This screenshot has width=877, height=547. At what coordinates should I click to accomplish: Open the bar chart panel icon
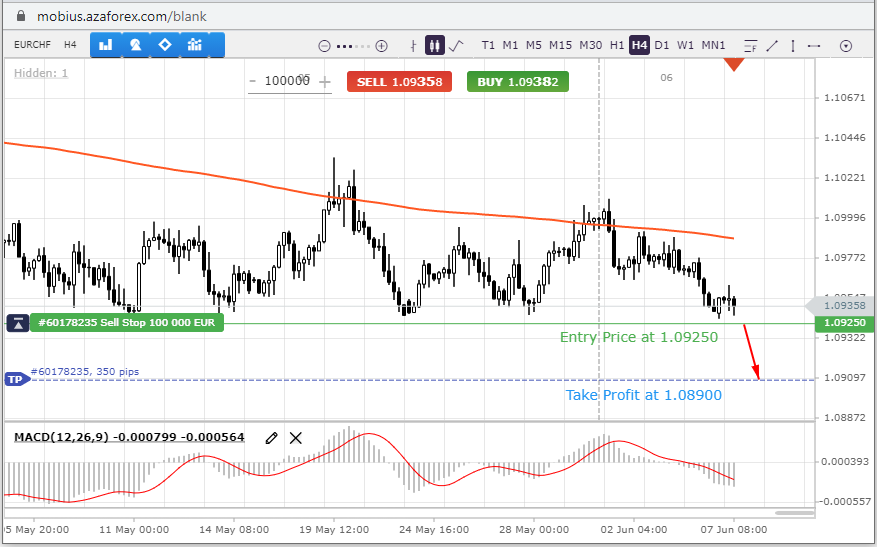106,45
